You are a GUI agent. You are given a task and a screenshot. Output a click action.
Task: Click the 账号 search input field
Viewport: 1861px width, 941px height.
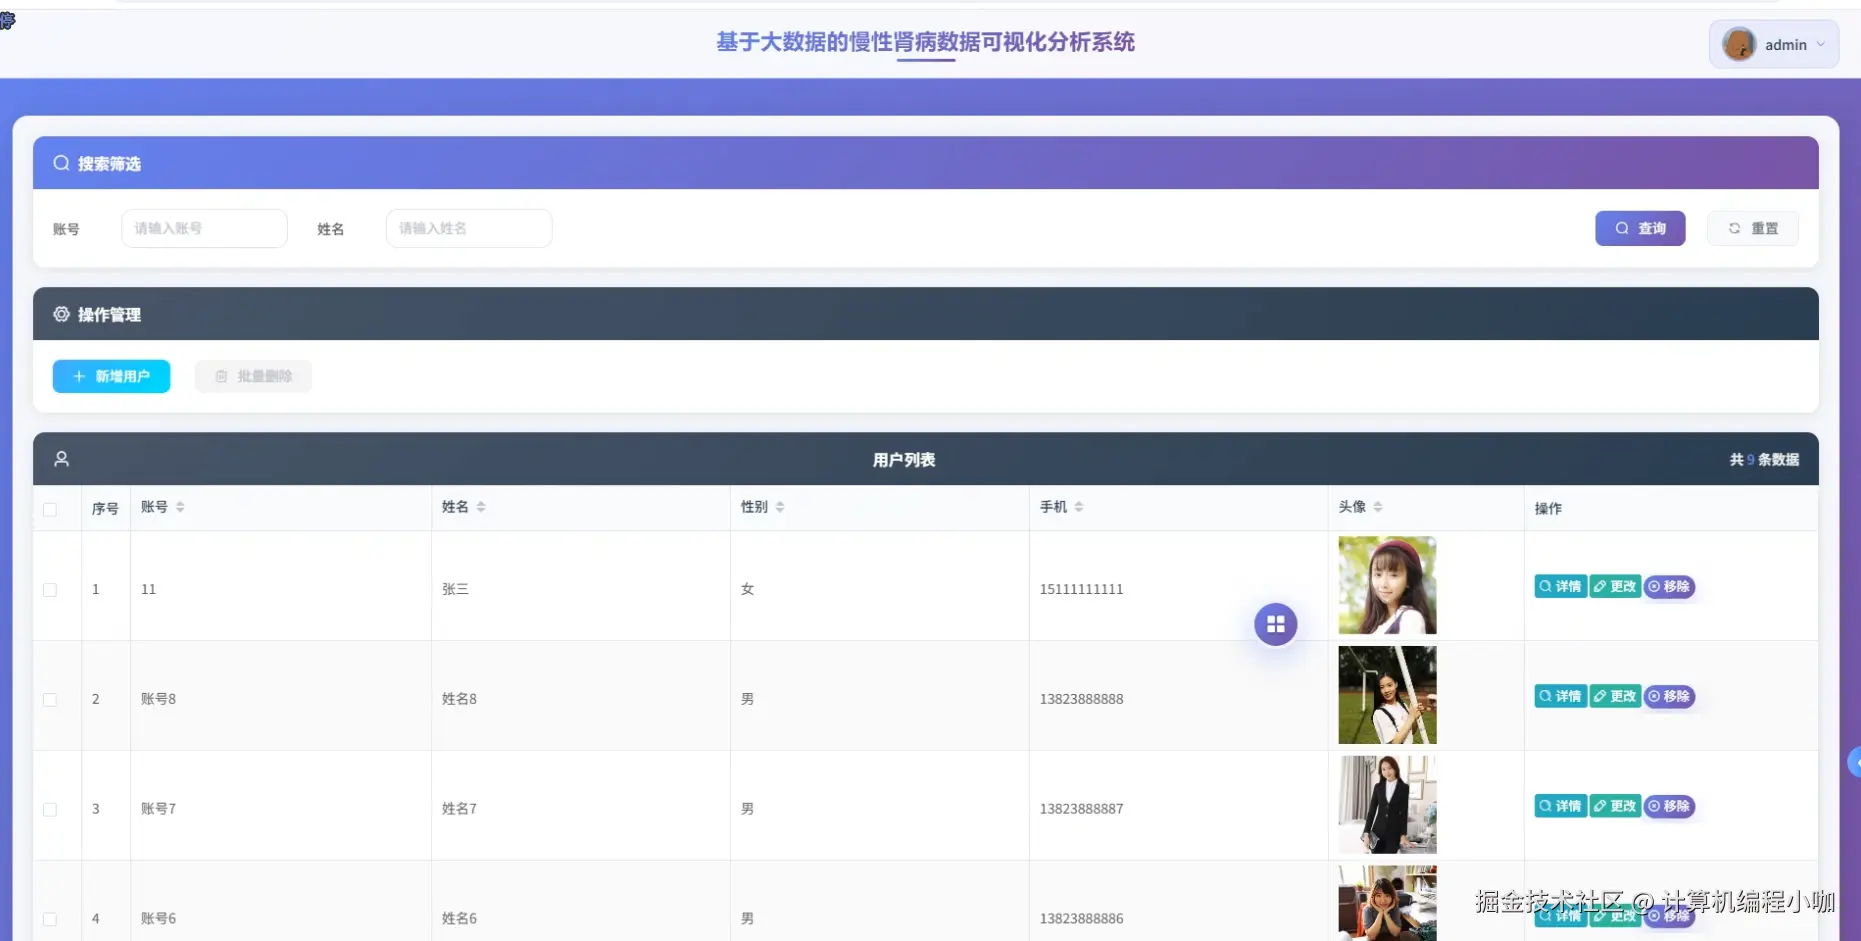(x=204, y=228)
